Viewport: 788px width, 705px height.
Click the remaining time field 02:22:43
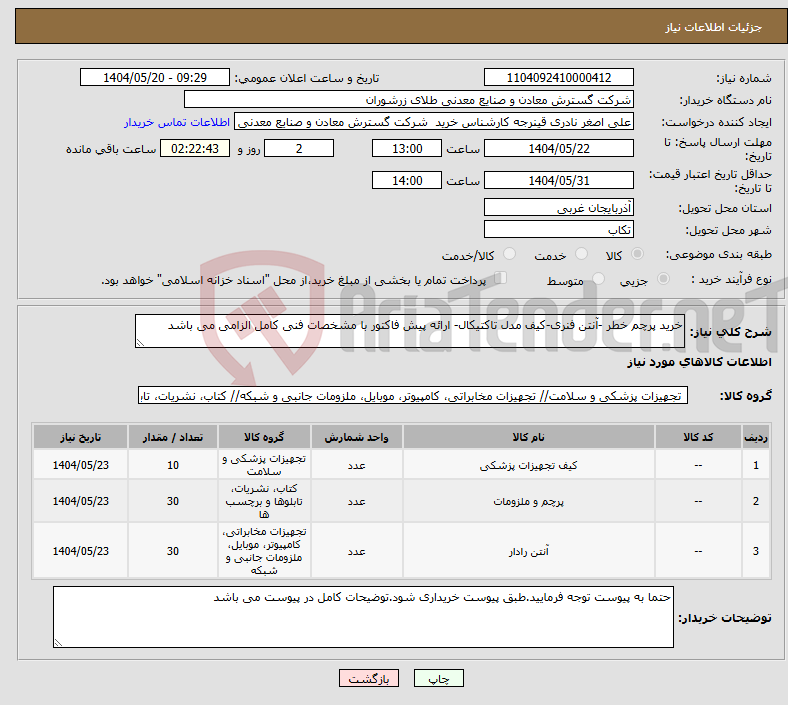pyautogui.click(x=195, y=148)
